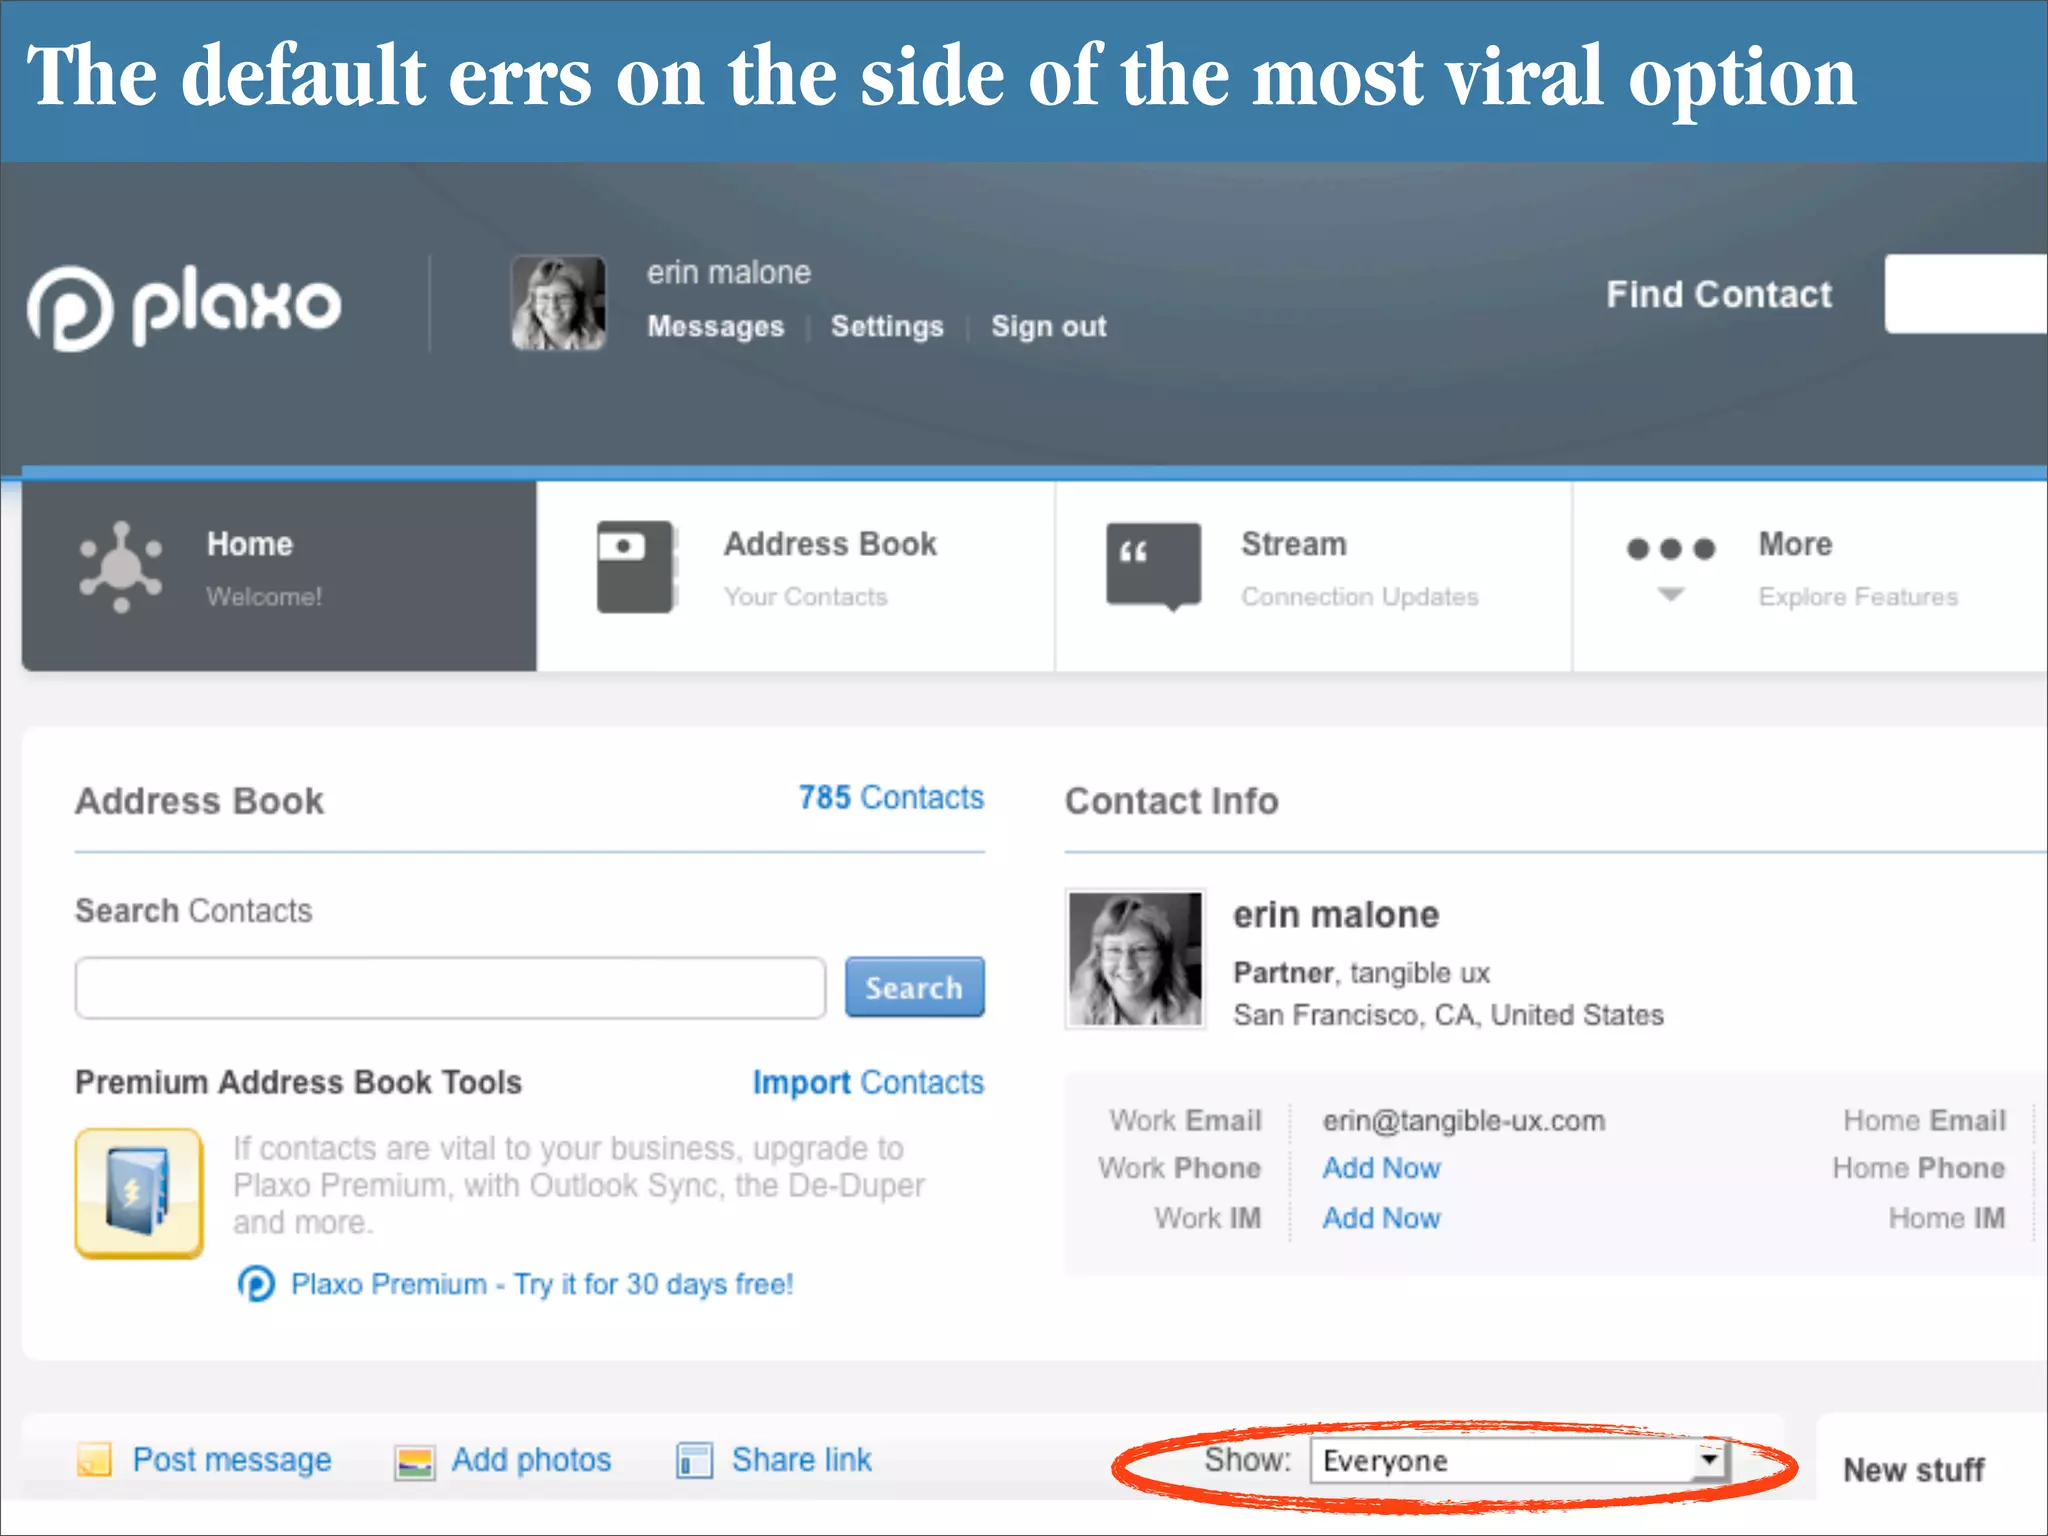Viewport: 2048px width, 1536px height.
Task: Click the Address Book notebook icon
Action: click(637, 567)
